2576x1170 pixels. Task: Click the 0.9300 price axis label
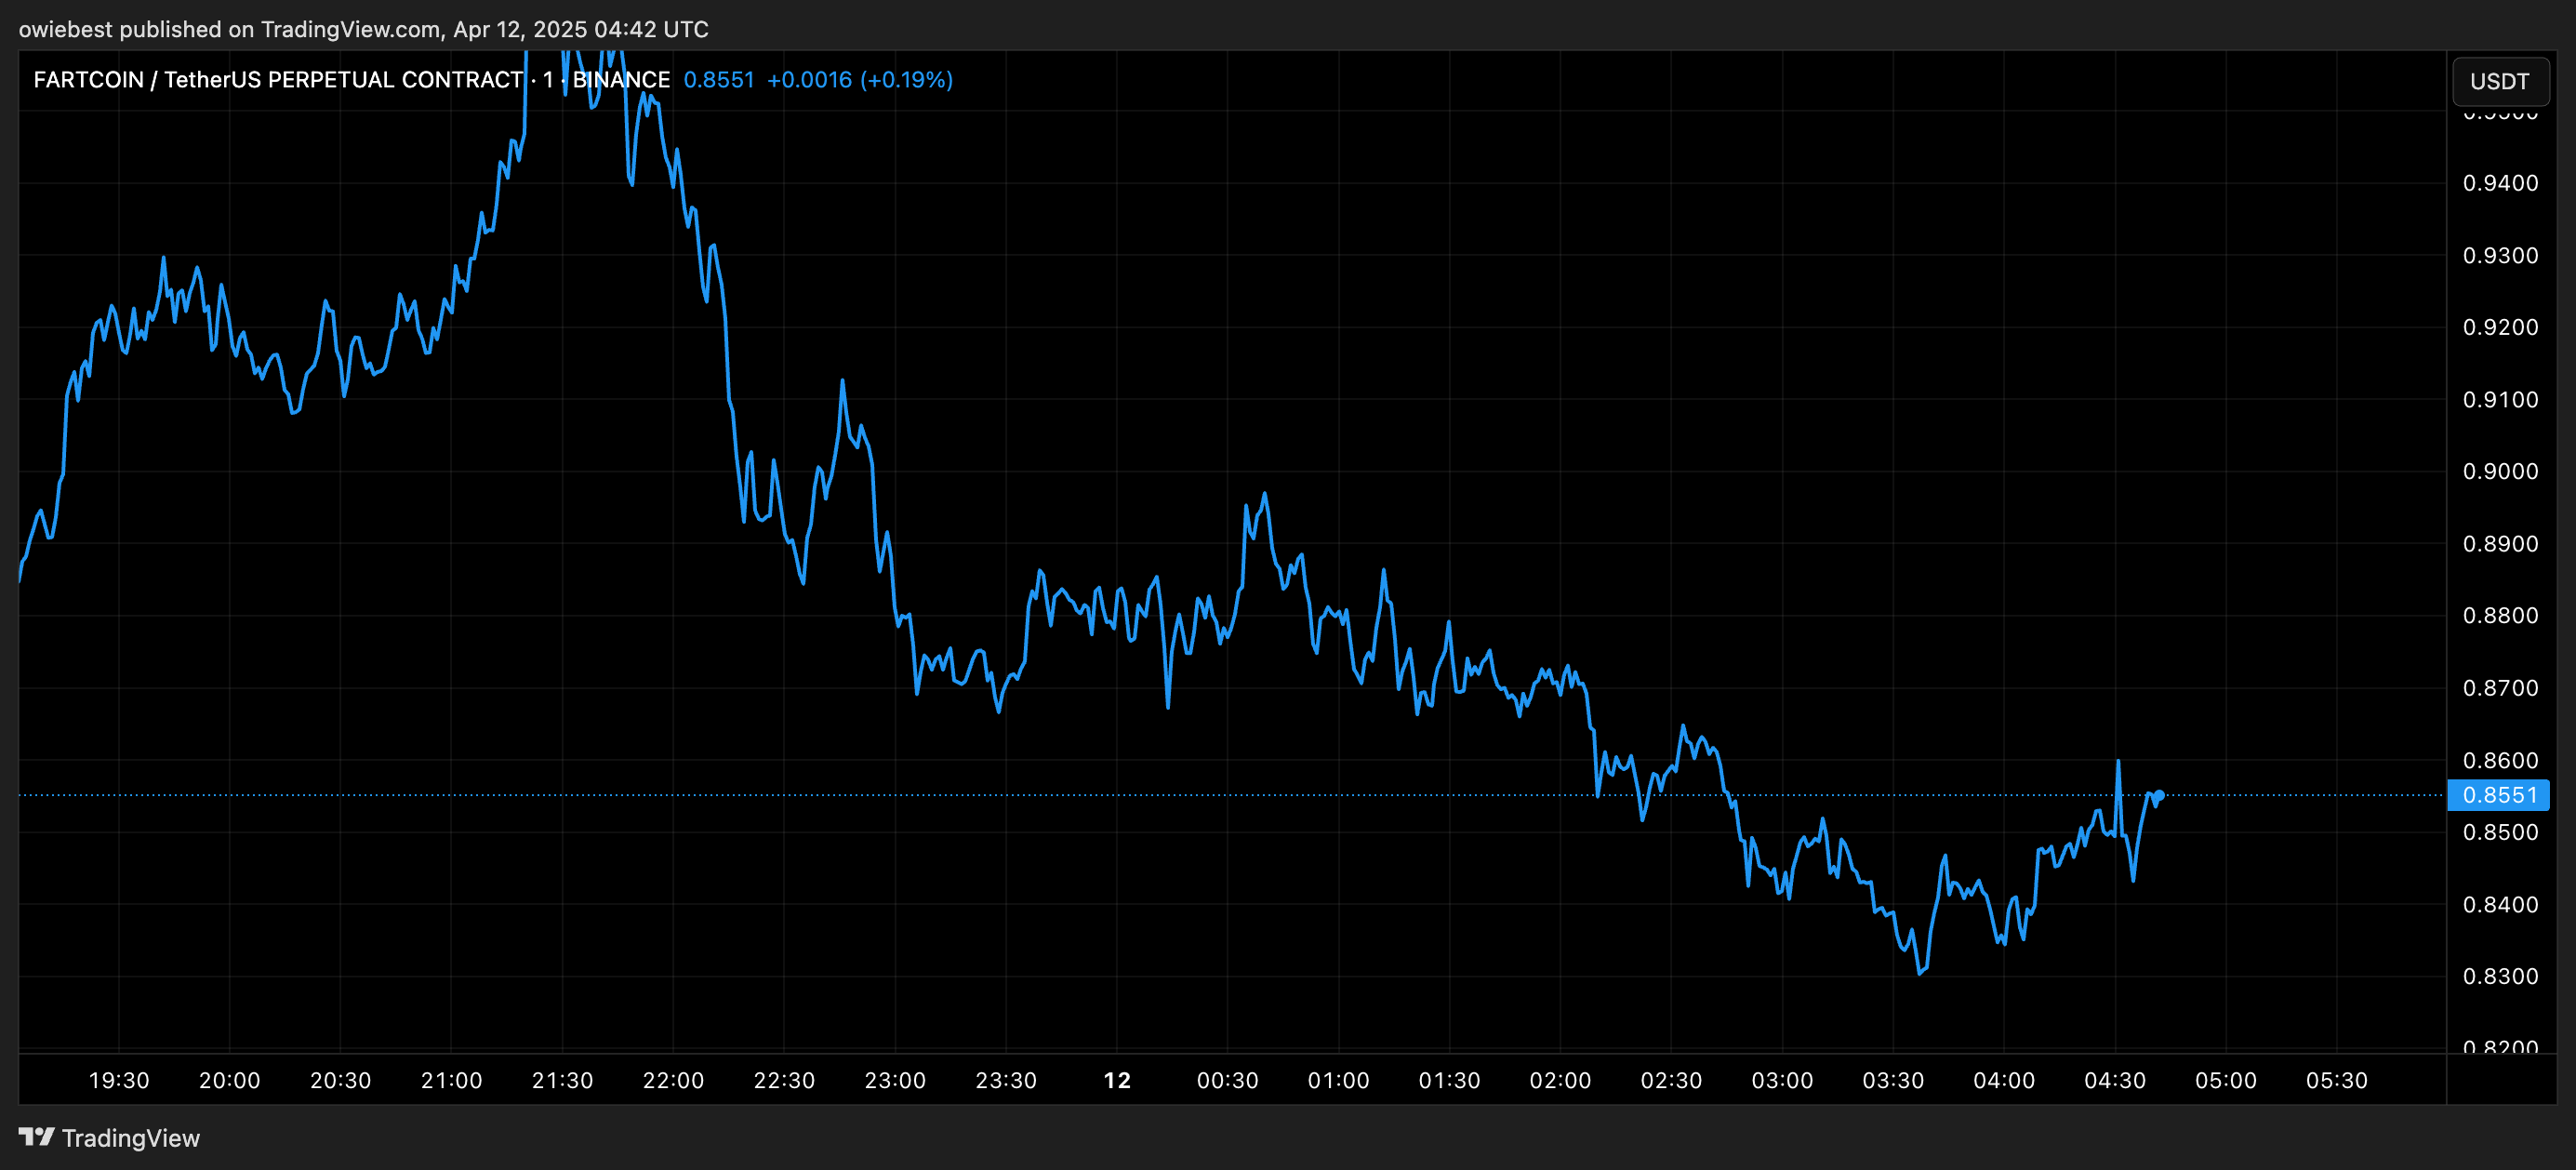(x=2499, y=255)
